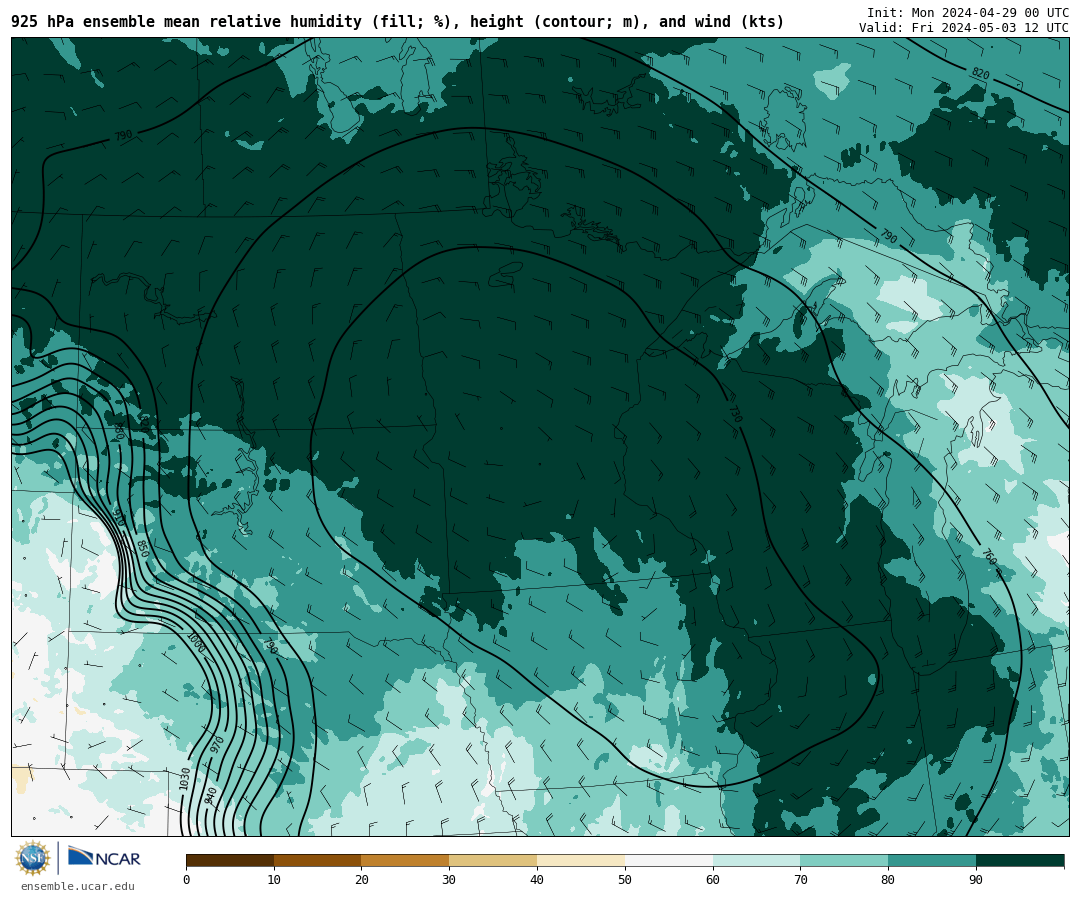Viewport: 1080px width, 899px height.
Task: Click the colorbar tick label 80
Action: coord(888,880)
